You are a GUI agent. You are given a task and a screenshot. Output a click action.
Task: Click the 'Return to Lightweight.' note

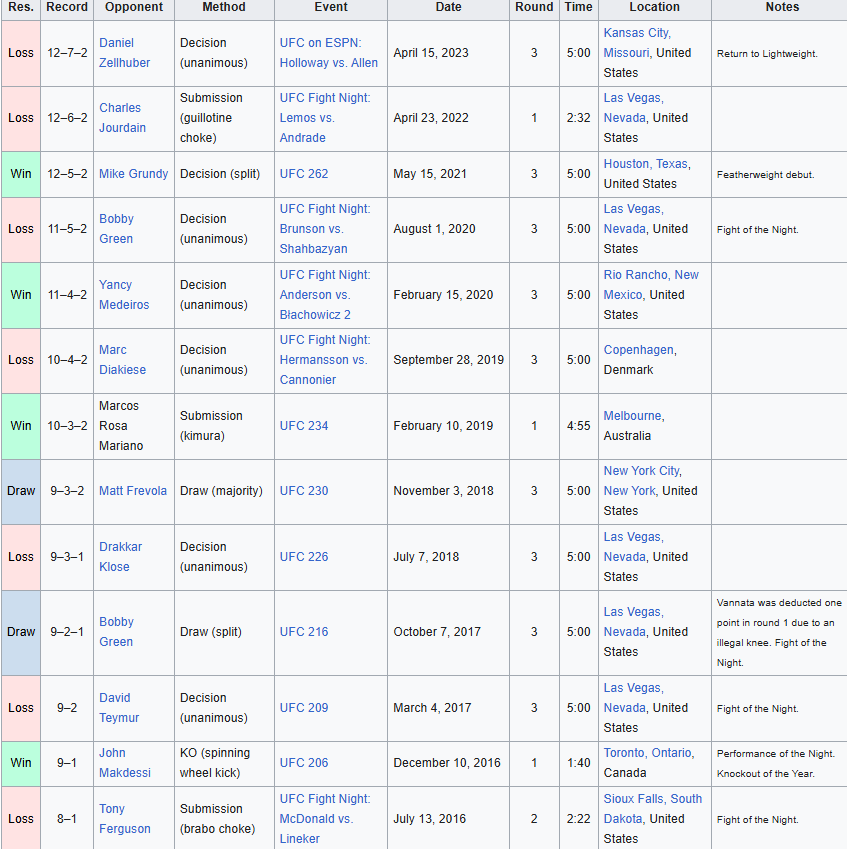(767, 54)
